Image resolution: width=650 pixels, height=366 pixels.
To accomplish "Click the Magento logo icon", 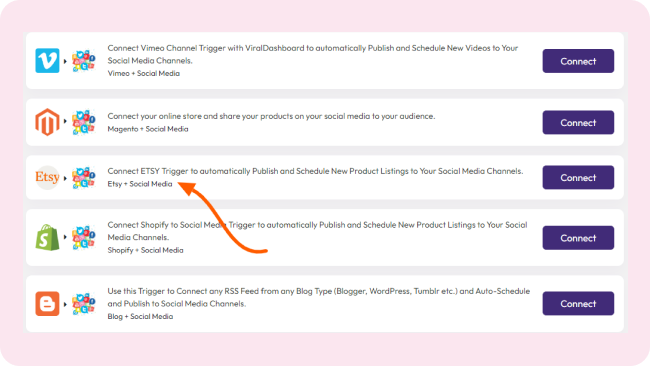I will [47, 122].
